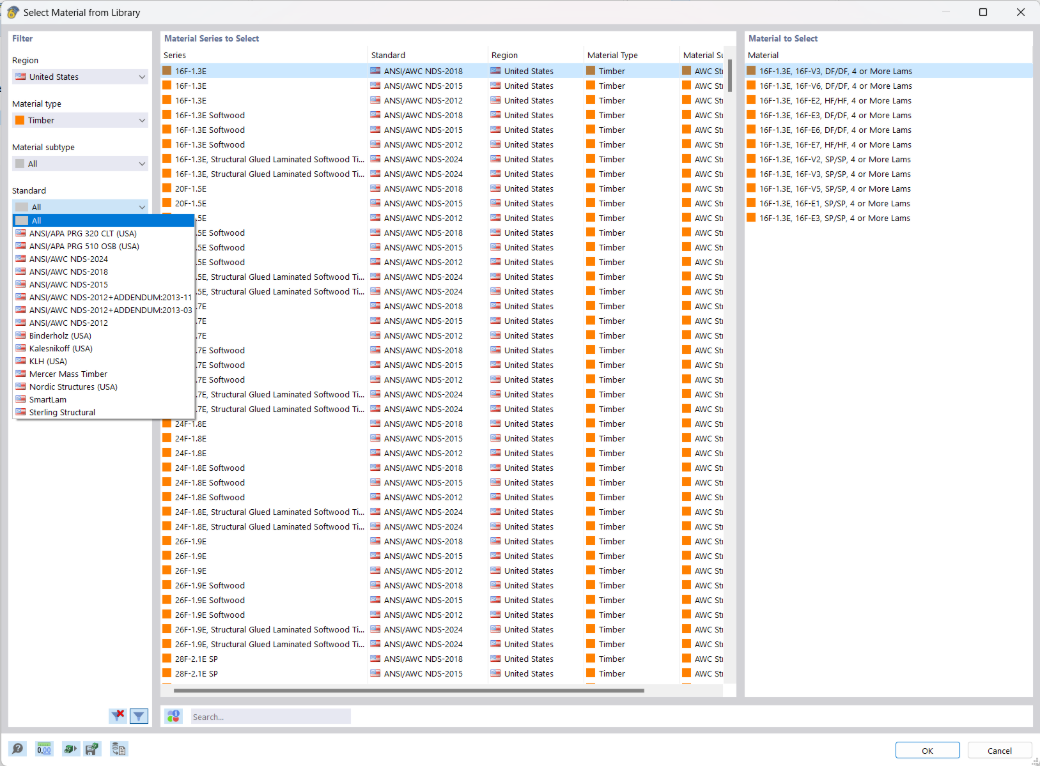This screenshot has height=766, width=1040.
Task: Select the 20F-1.5E row with NDS-2018
Action: tap(443, 189)
